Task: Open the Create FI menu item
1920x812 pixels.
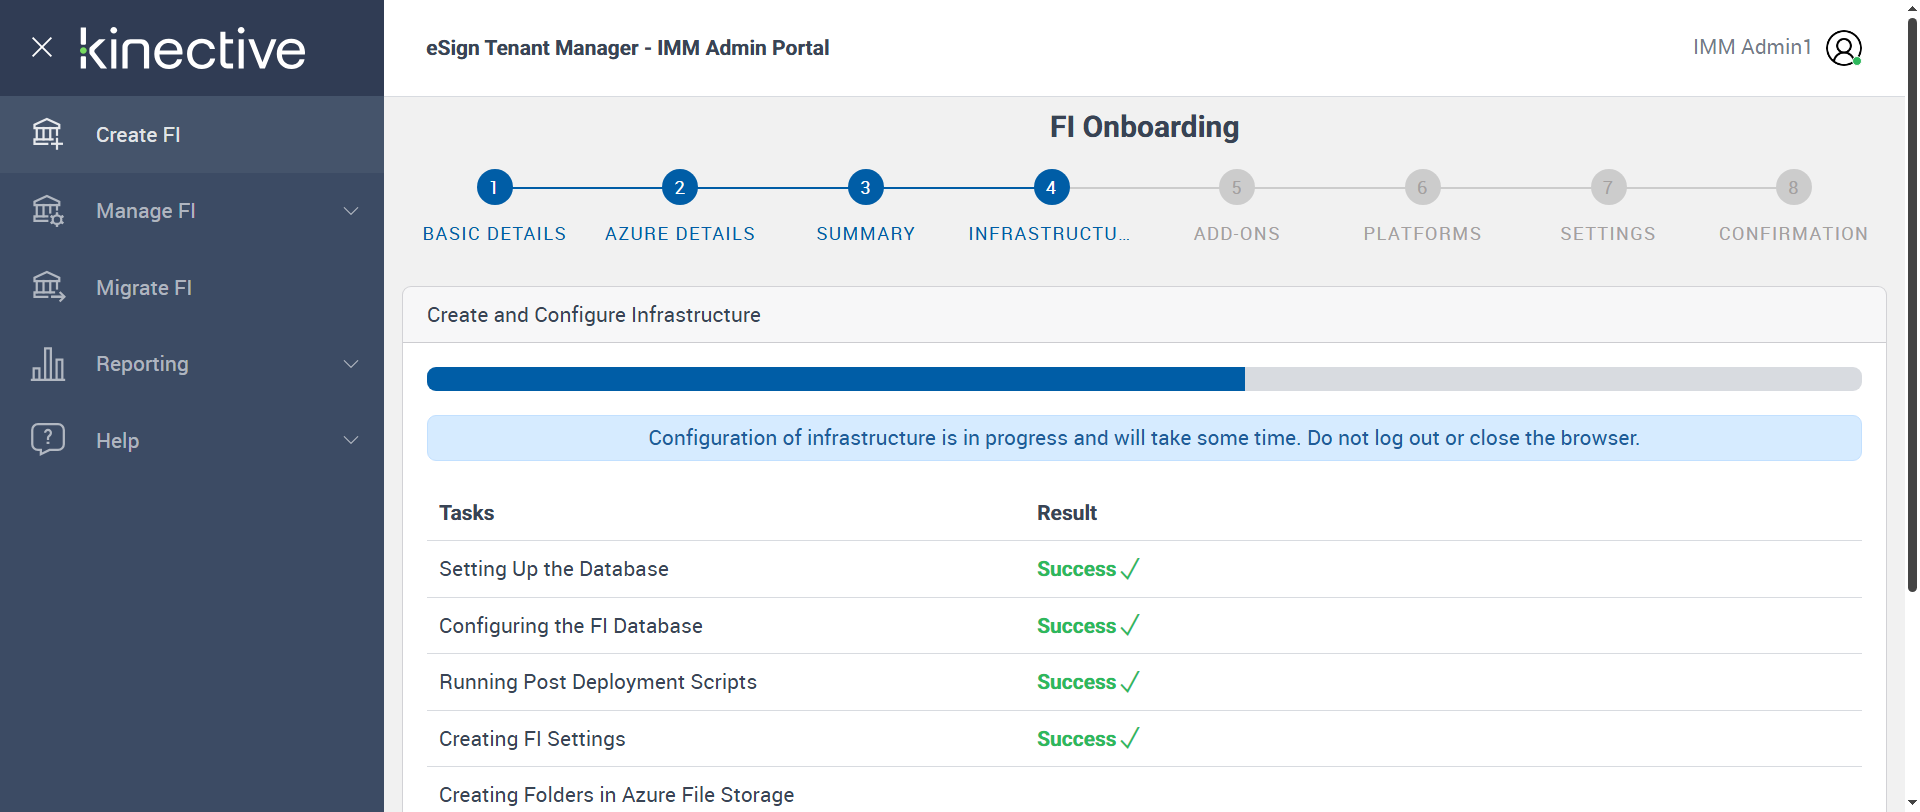Action: (192, 135)
